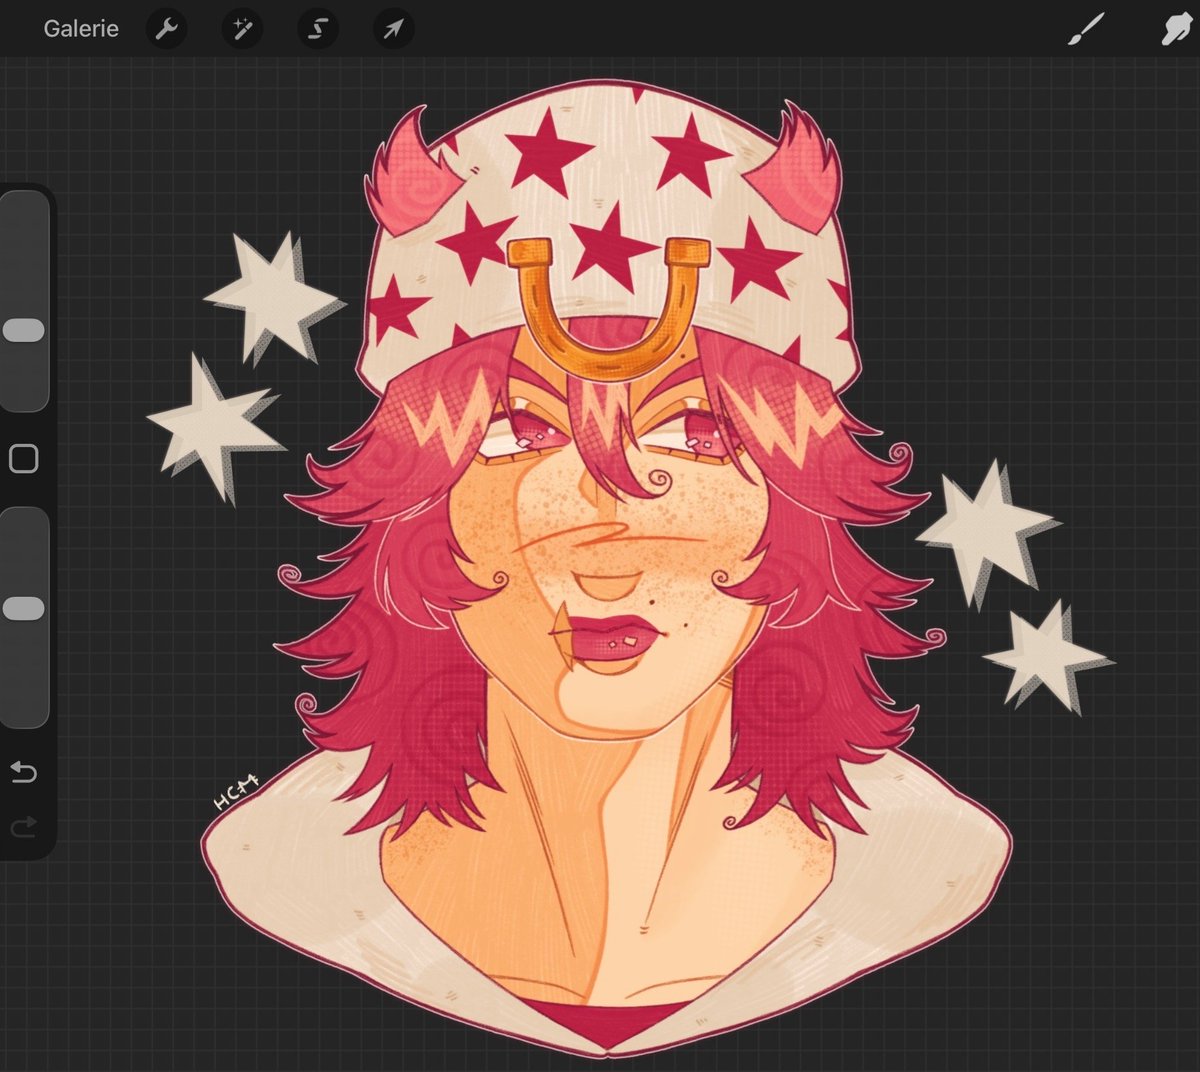The image size is (1200, 1072).
Task: Tap the square modify button in sidebar
Action: coord(23,459)
